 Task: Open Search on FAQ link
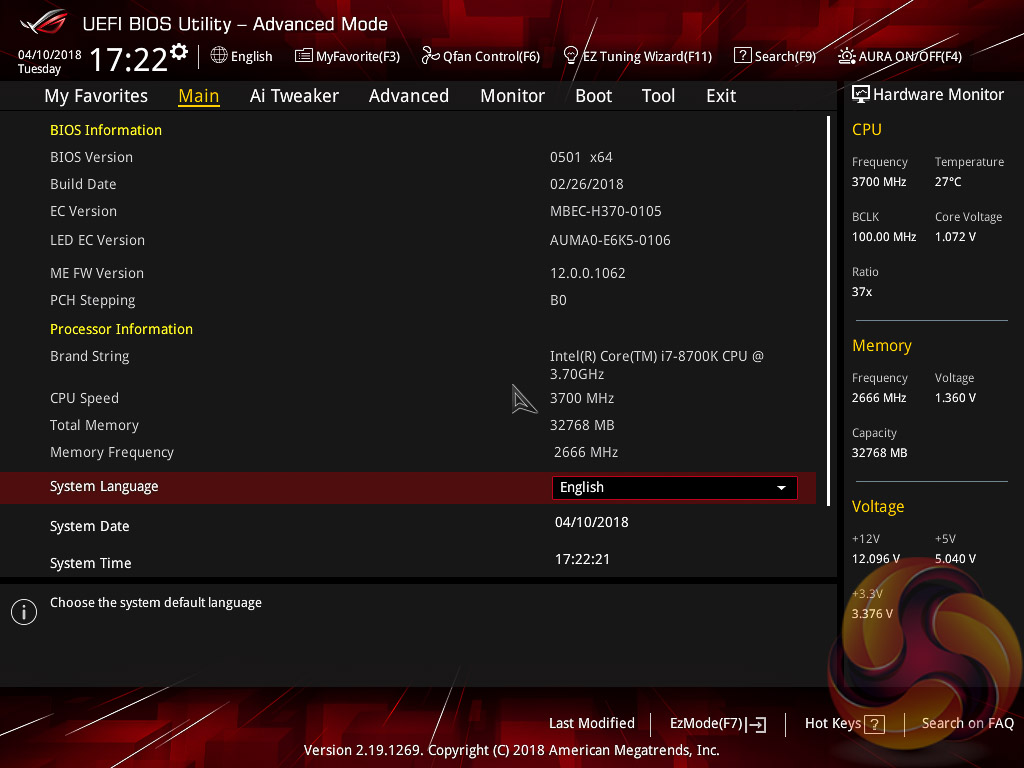(968, 724)
